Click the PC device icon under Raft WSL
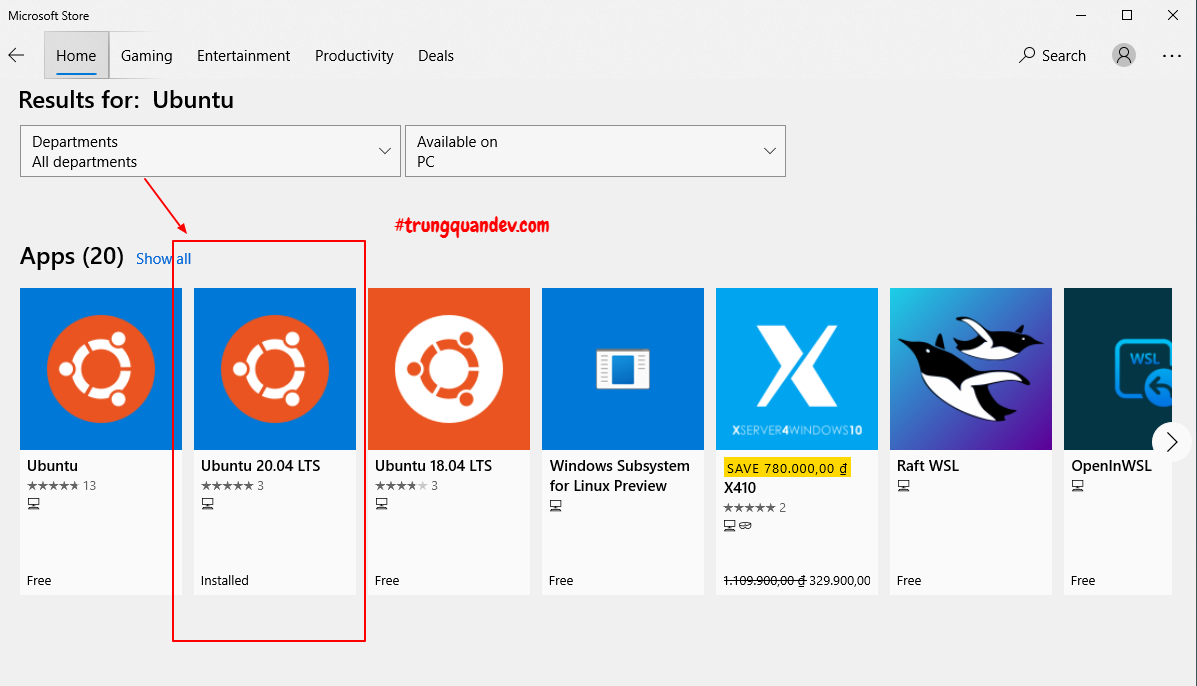 [x=904, y=485]
